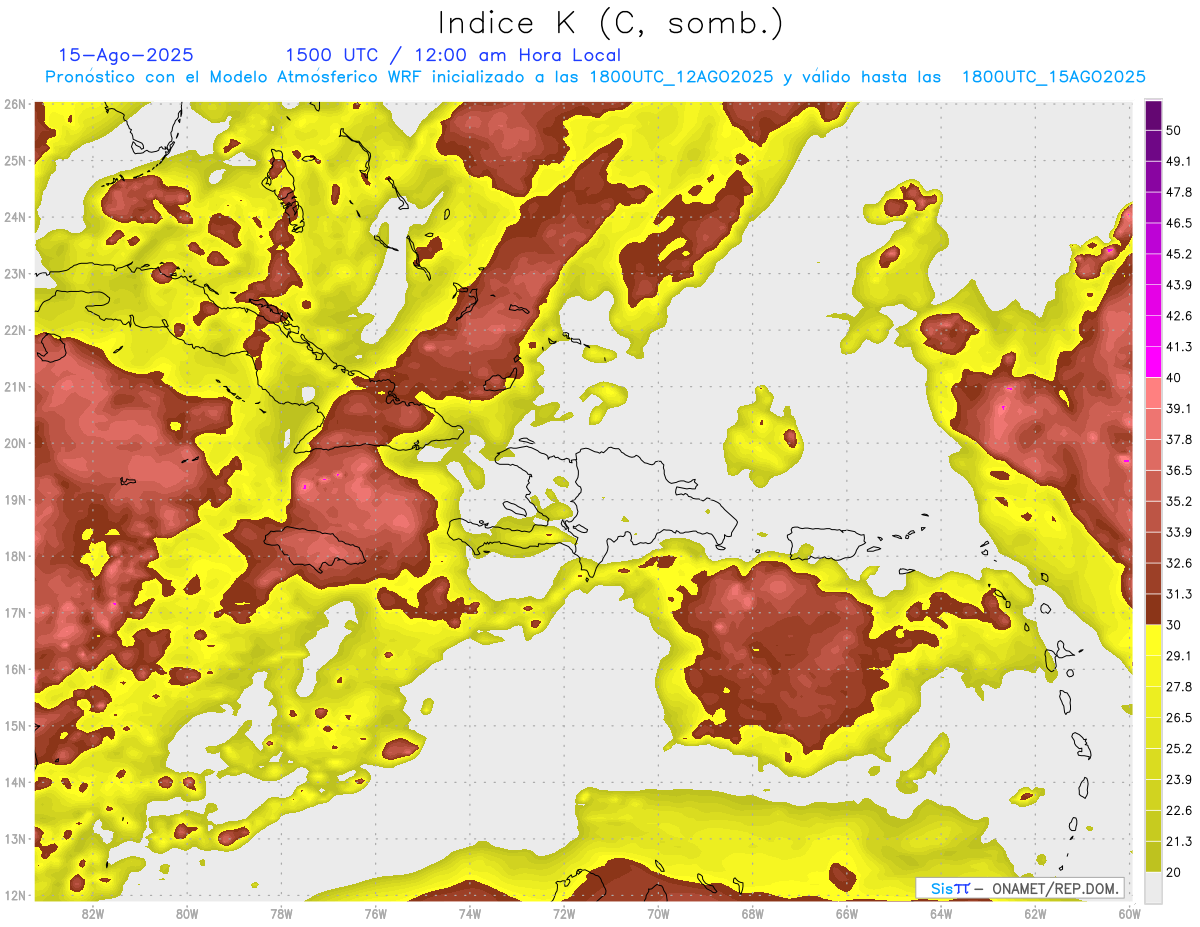Click colorbar label '23.9'
The width and height of the screenshot is (1200, 927).
(1178, 779)
